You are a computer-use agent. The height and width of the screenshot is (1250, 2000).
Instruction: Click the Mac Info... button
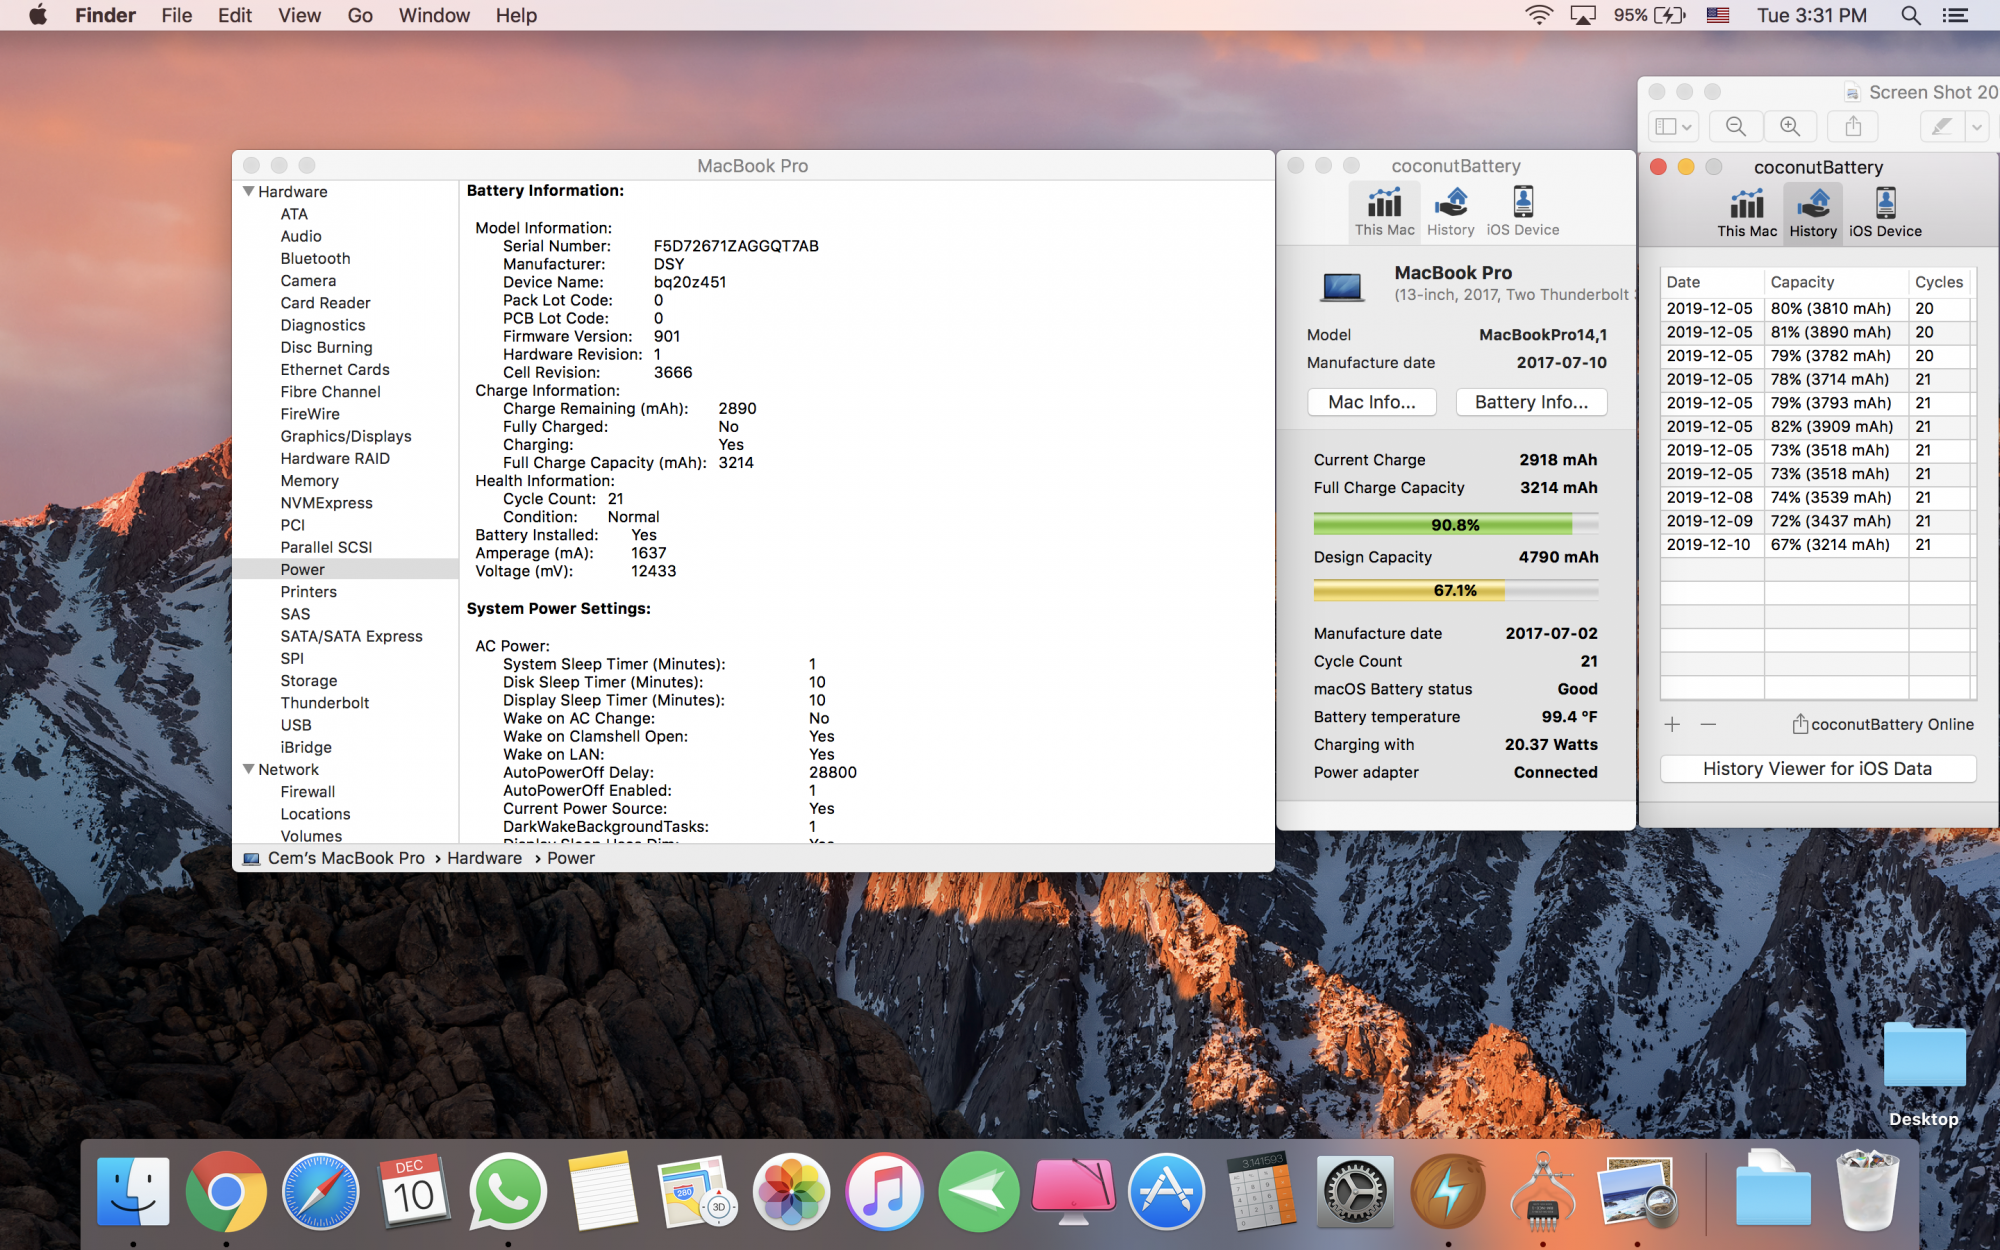1372,402
